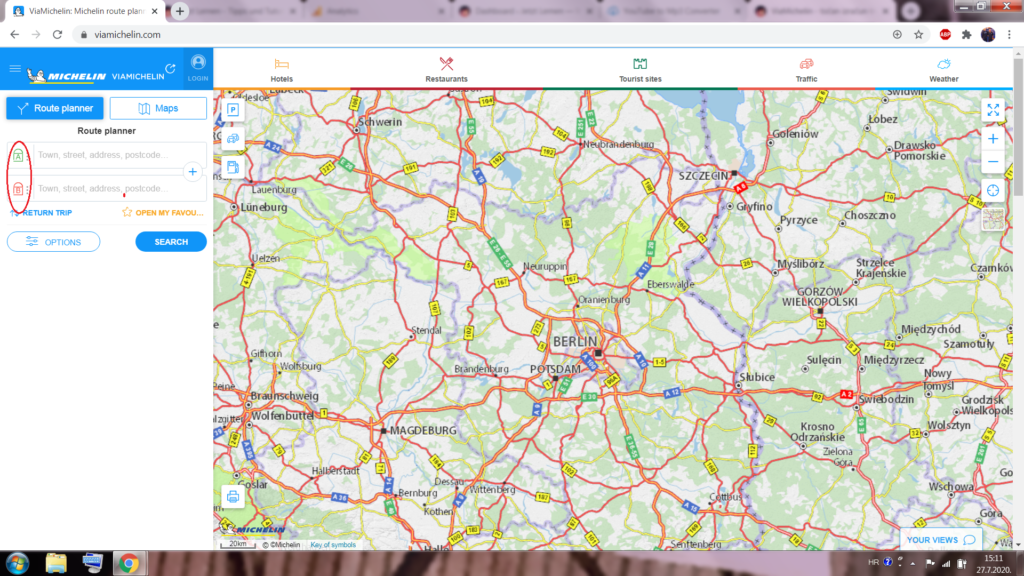Open the Hotels category
The width and height of the screenshot is (1024, 576).
click(282, 70)
